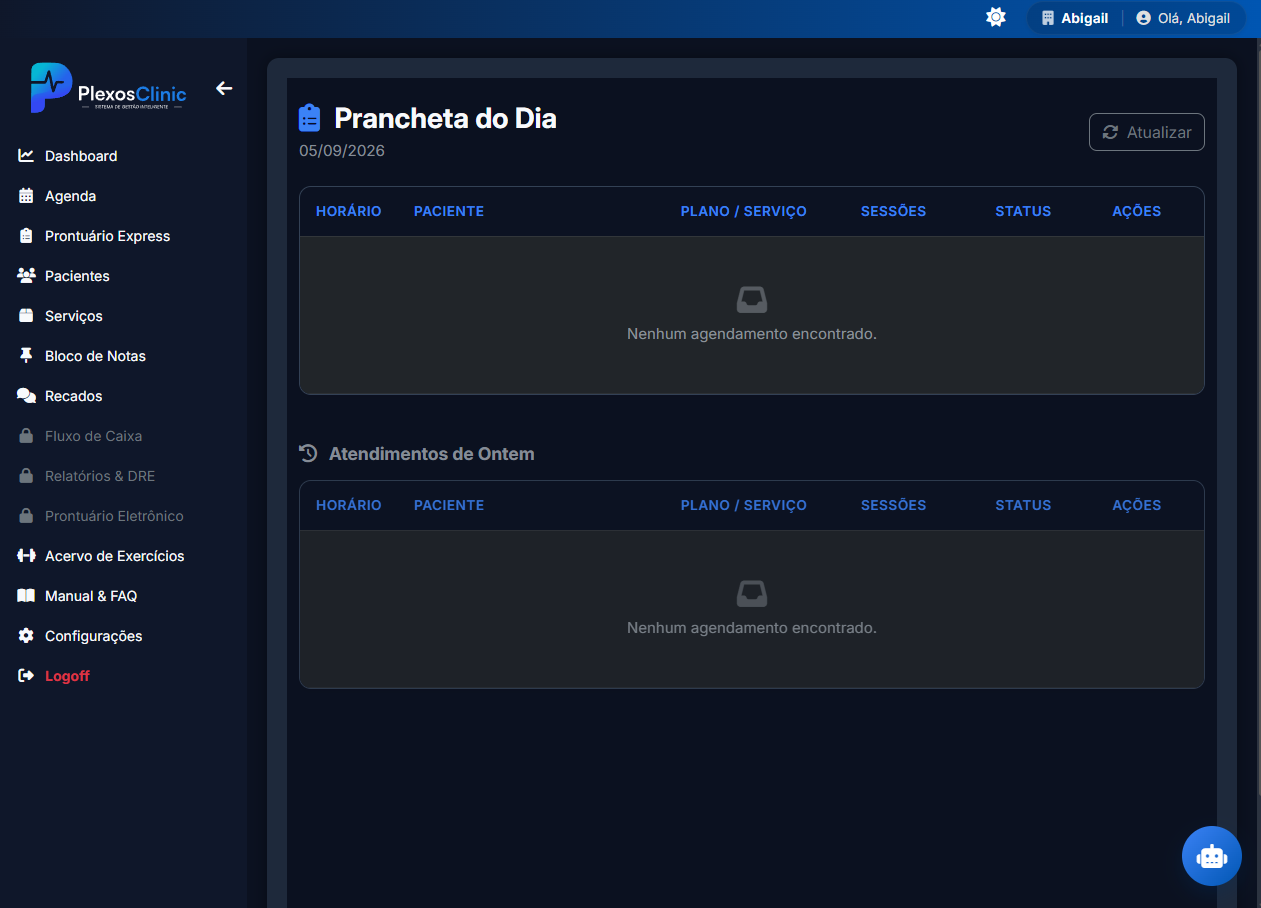Open the Serviços section
The width and height of the screenshot is (1261, 908).
click(74, 316)
